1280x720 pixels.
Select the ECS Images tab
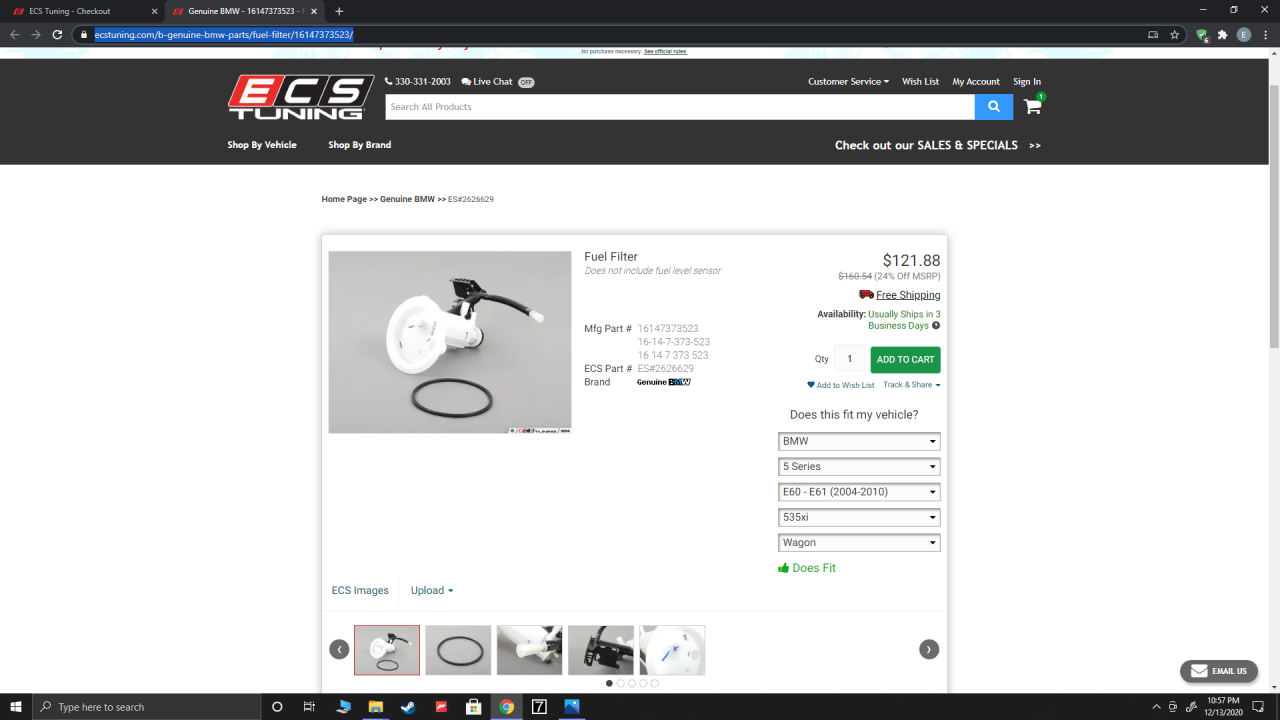tap(360, 591)
